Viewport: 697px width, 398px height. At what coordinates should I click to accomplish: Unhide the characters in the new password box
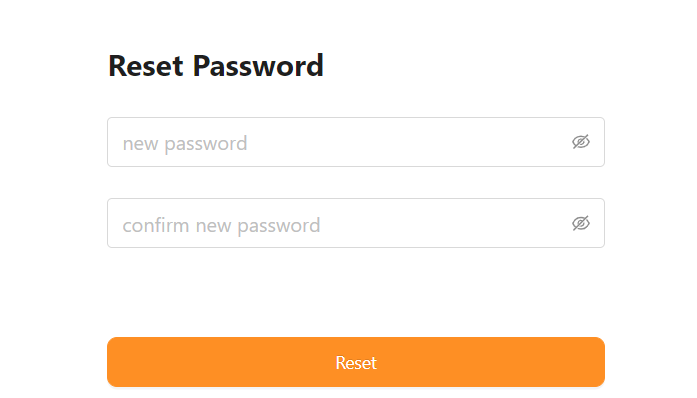coord(581,142)
